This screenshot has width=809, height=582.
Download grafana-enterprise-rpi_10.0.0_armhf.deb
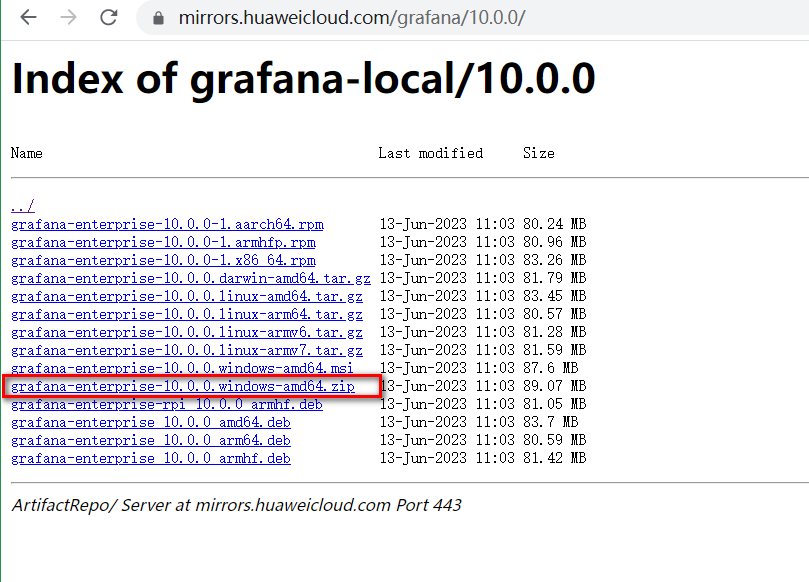pyautogui.click(x=167, y=405)
